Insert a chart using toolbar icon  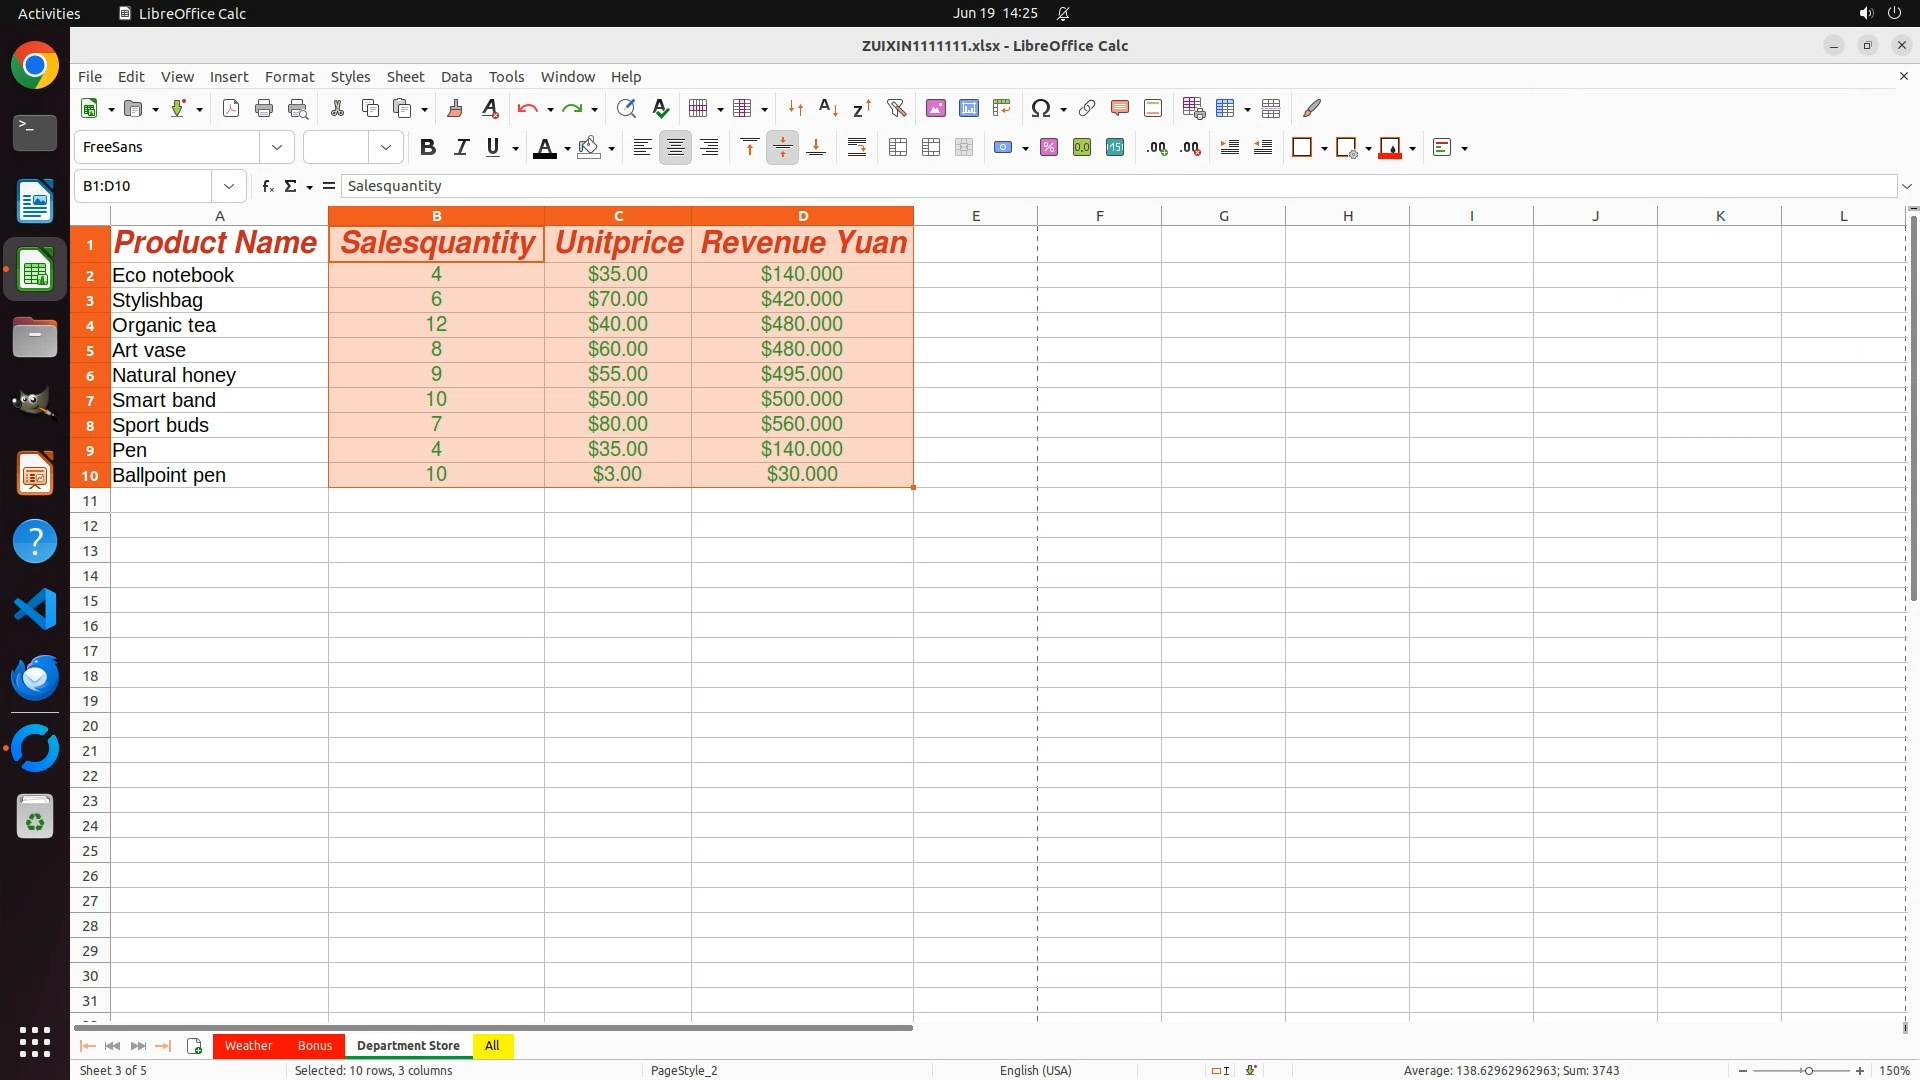968,108
